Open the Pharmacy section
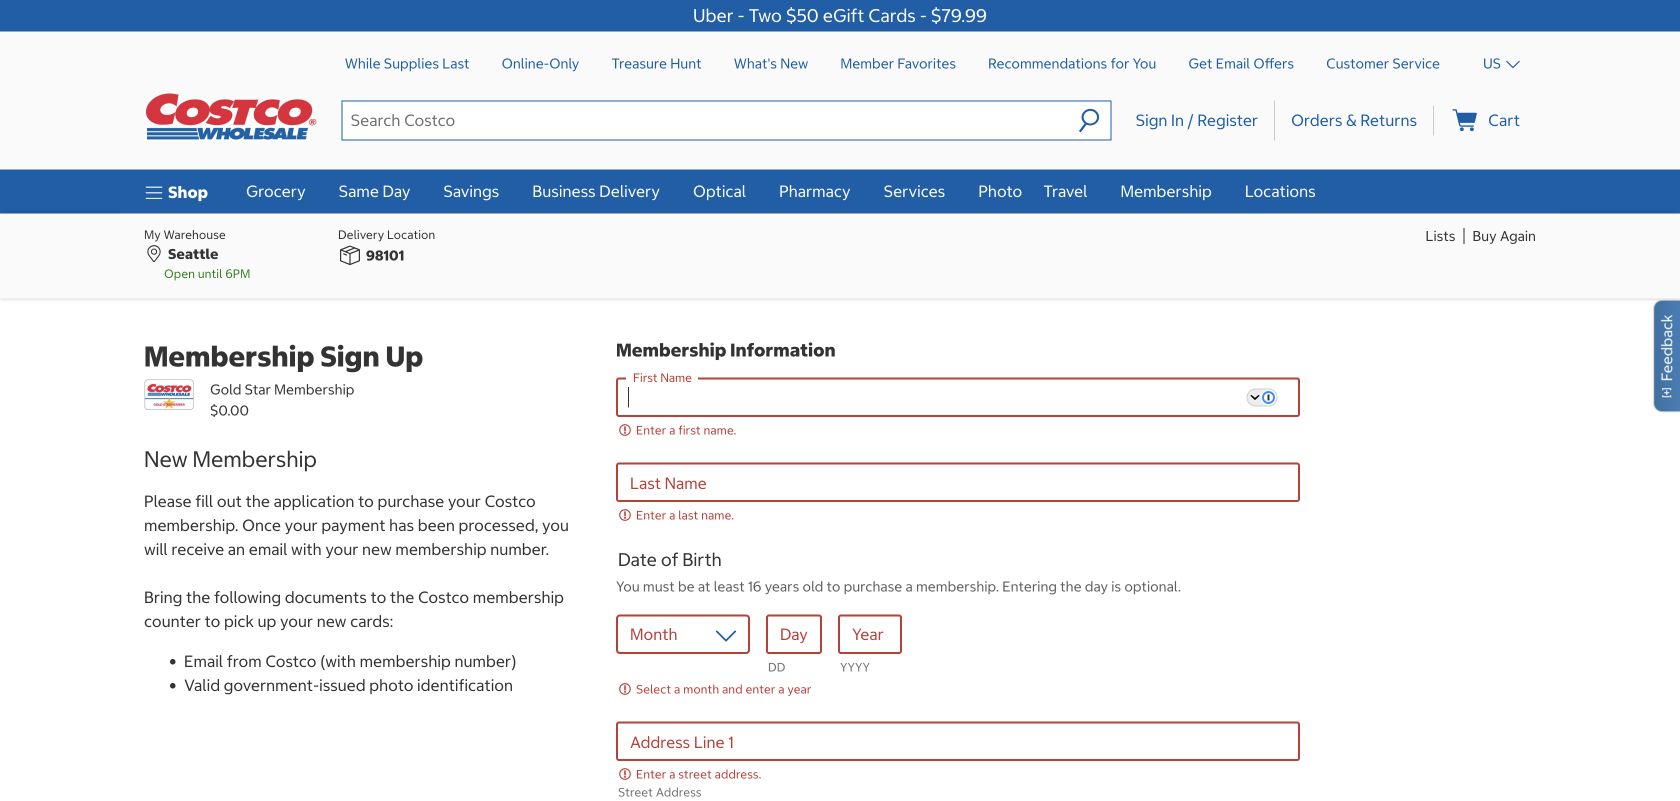The height and width of the screenshot is (801, 1680). tap(814, 192)
